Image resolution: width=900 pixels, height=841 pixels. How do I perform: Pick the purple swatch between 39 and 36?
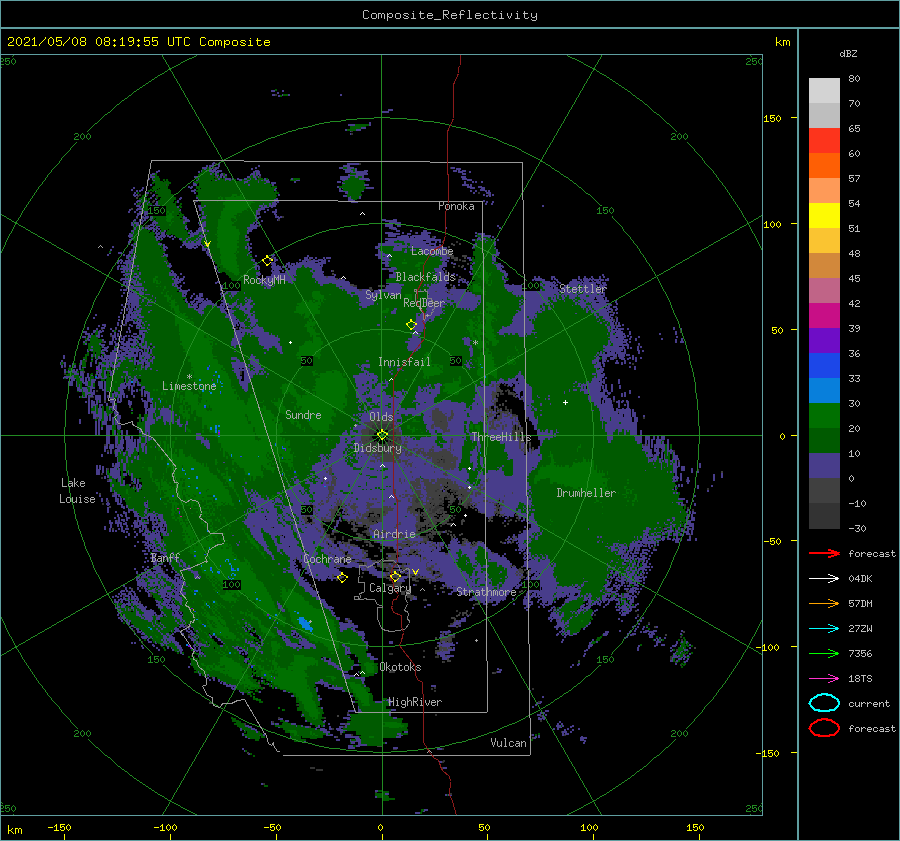pos(824,340)
